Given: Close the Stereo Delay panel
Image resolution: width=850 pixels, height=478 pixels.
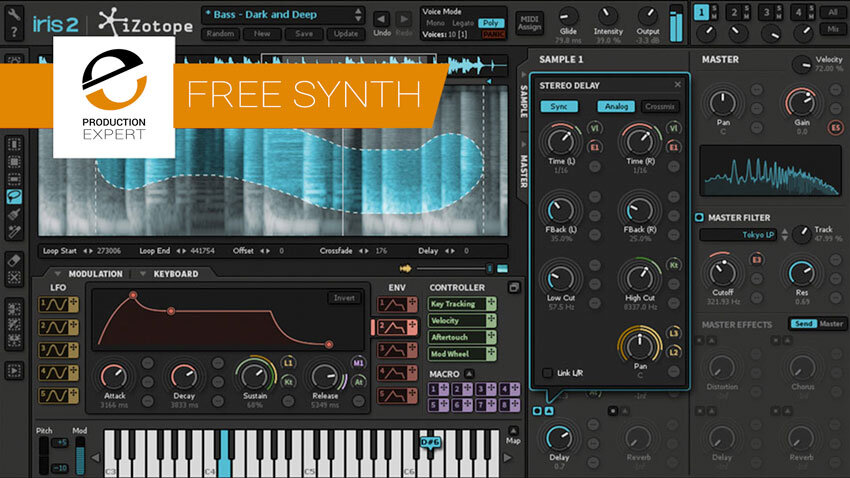Looking at the screenshot, I should click(x=677, y=85).
